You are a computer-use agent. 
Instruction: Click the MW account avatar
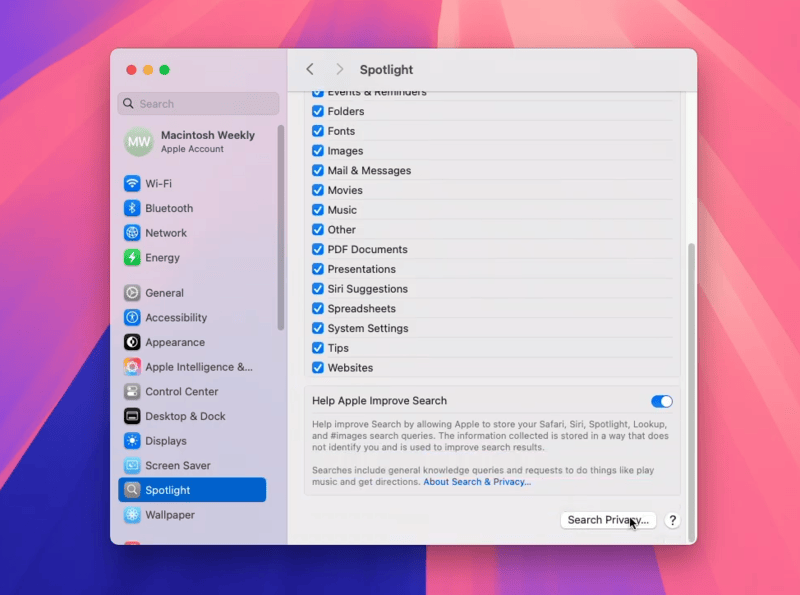click(139, 141)
